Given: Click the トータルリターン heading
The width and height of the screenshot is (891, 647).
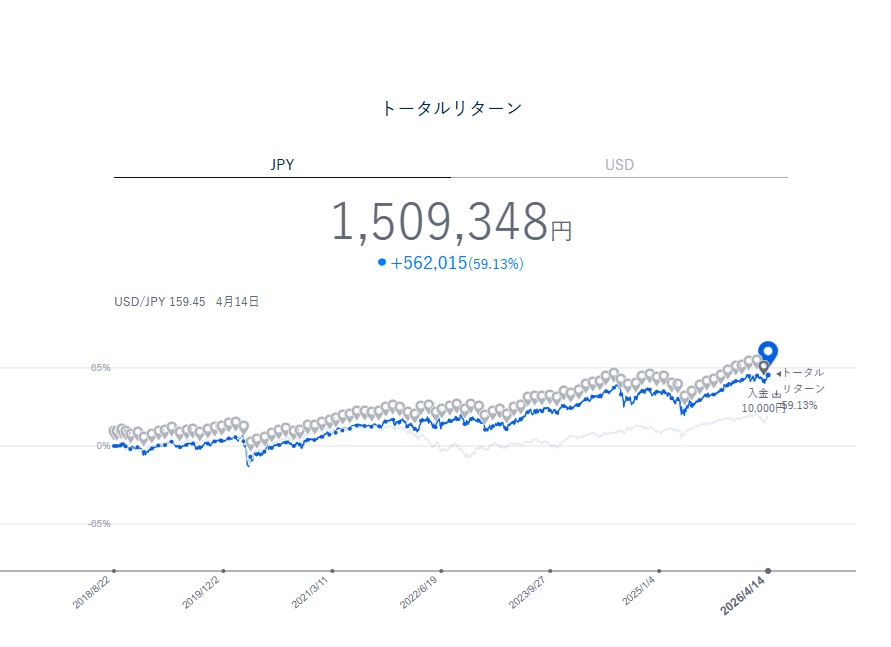Looking at the screenshot, I should [x=451, y=108].
